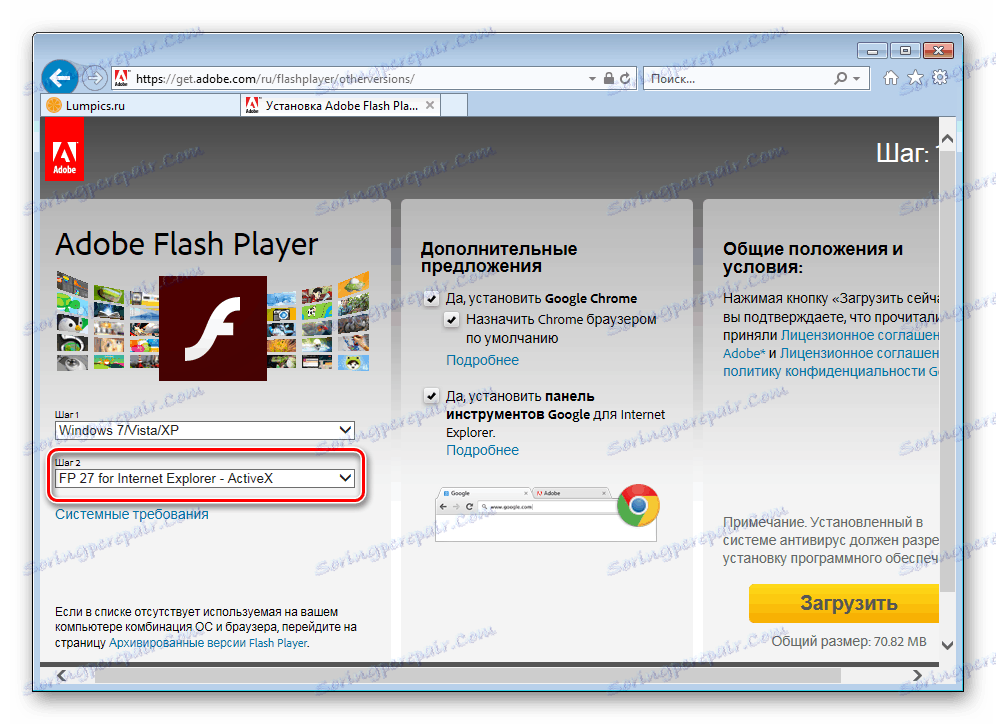Open the Лицензионное соглашение Adobe link

831,344
